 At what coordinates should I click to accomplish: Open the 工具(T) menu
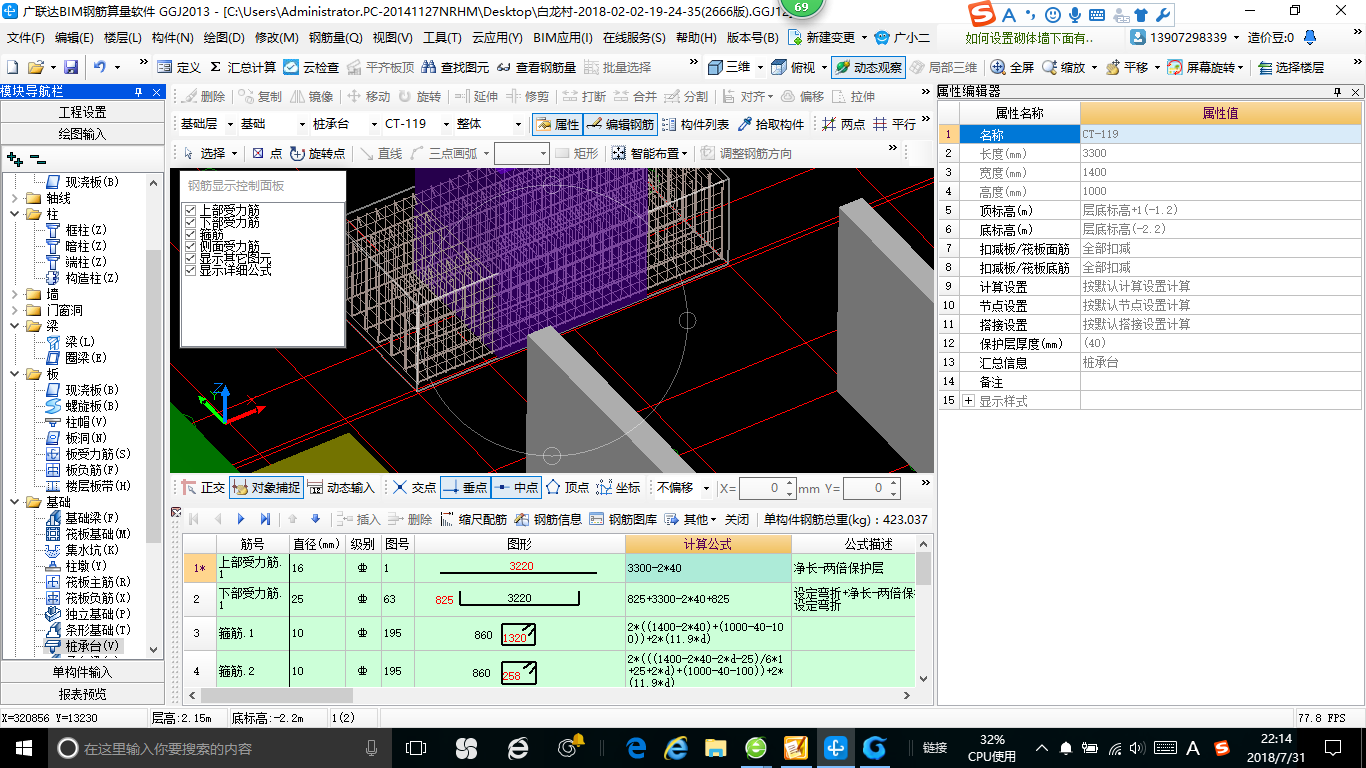pos(442,38)
